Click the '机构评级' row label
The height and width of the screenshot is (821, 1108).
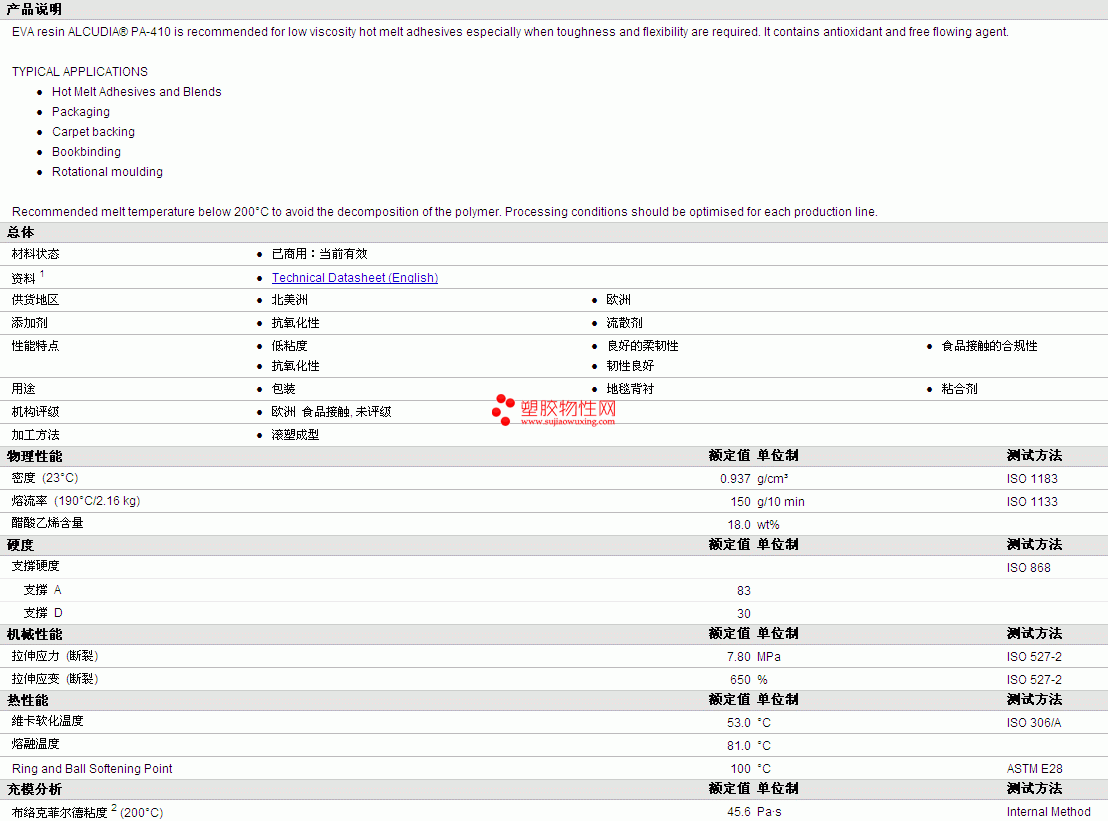[35, 411]
